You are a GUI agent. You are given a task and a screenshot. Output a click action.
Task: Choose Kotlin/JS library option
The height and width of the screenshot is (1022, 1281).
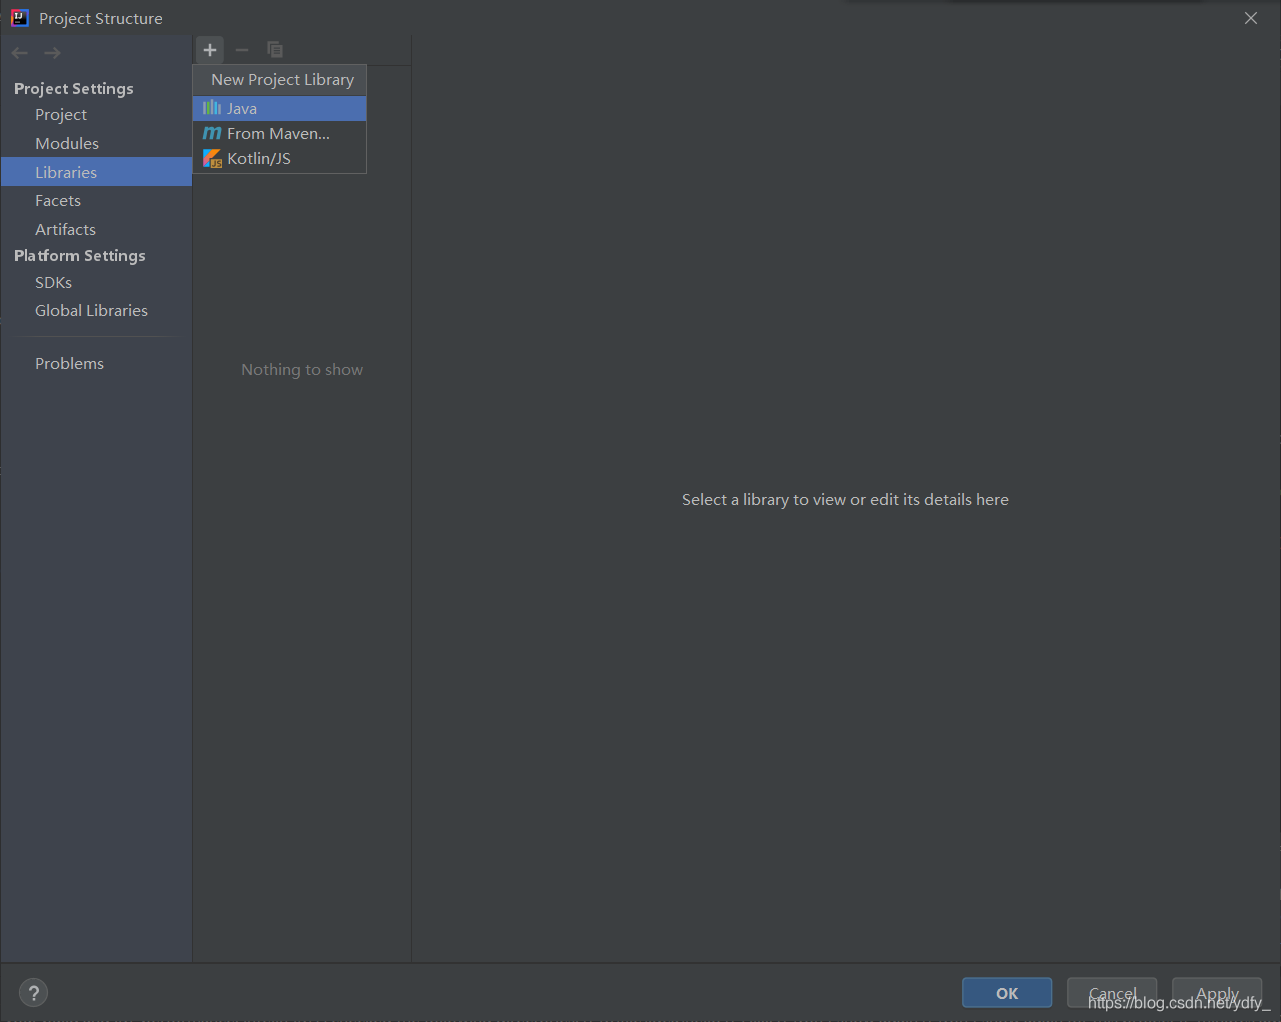click(x=280, y=158)
